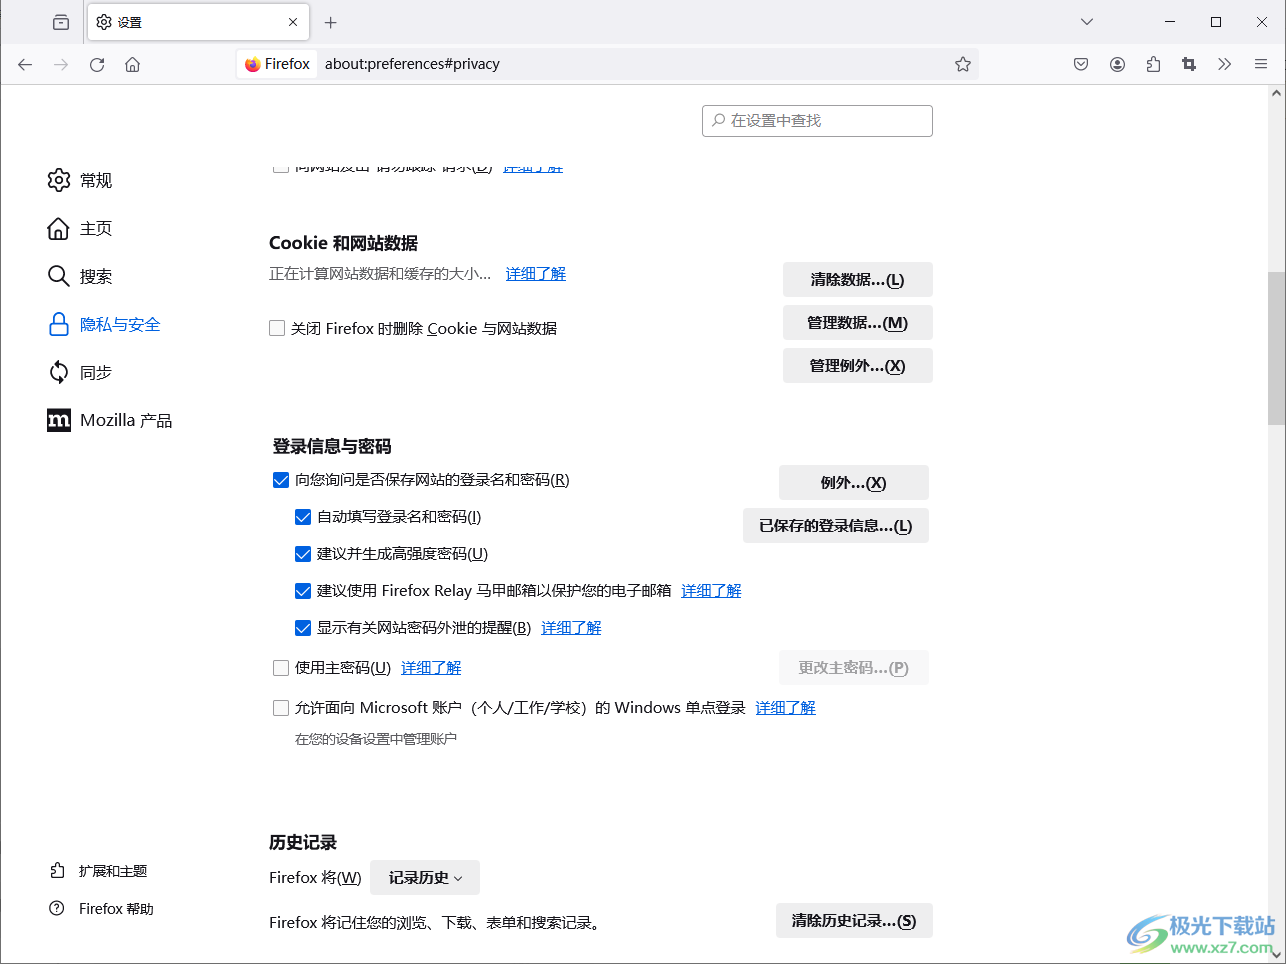Image resolution: width=1286 pixels, height=964 pixels.
Task: Open 详细了解 link for Firefox Relay
Action: pos(711,591)
